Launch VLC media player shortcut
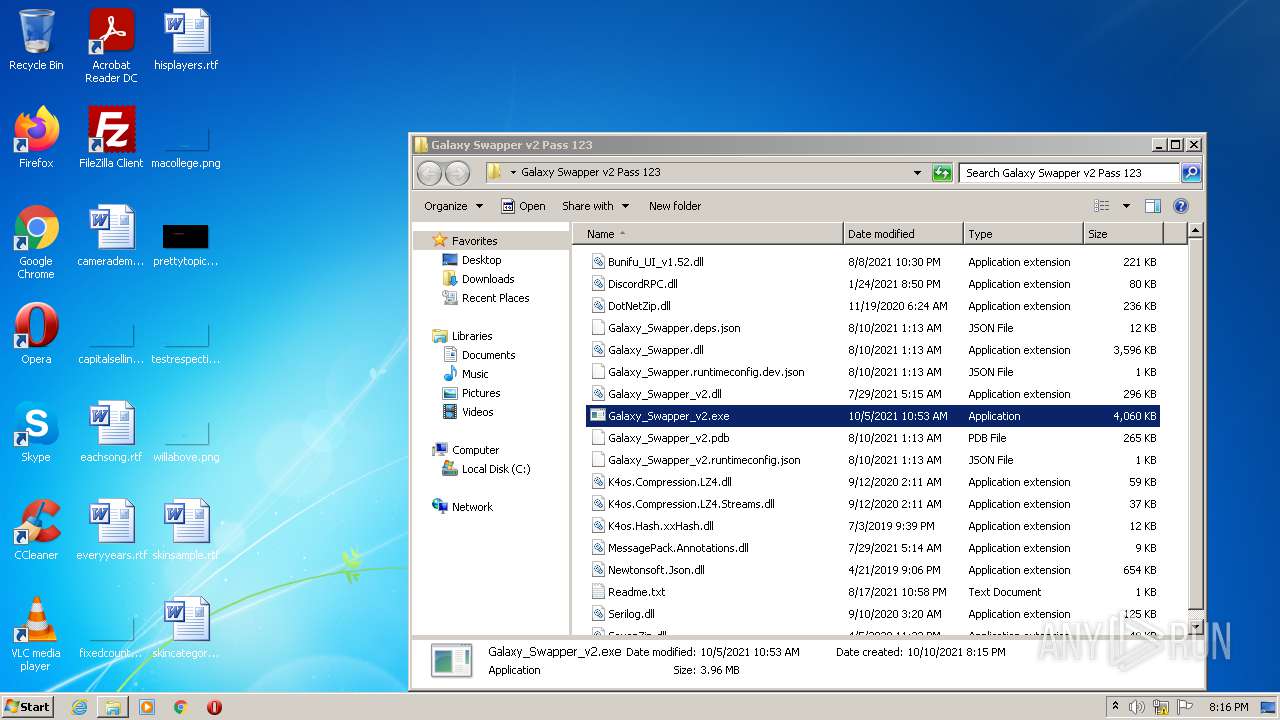 point(36,634)
